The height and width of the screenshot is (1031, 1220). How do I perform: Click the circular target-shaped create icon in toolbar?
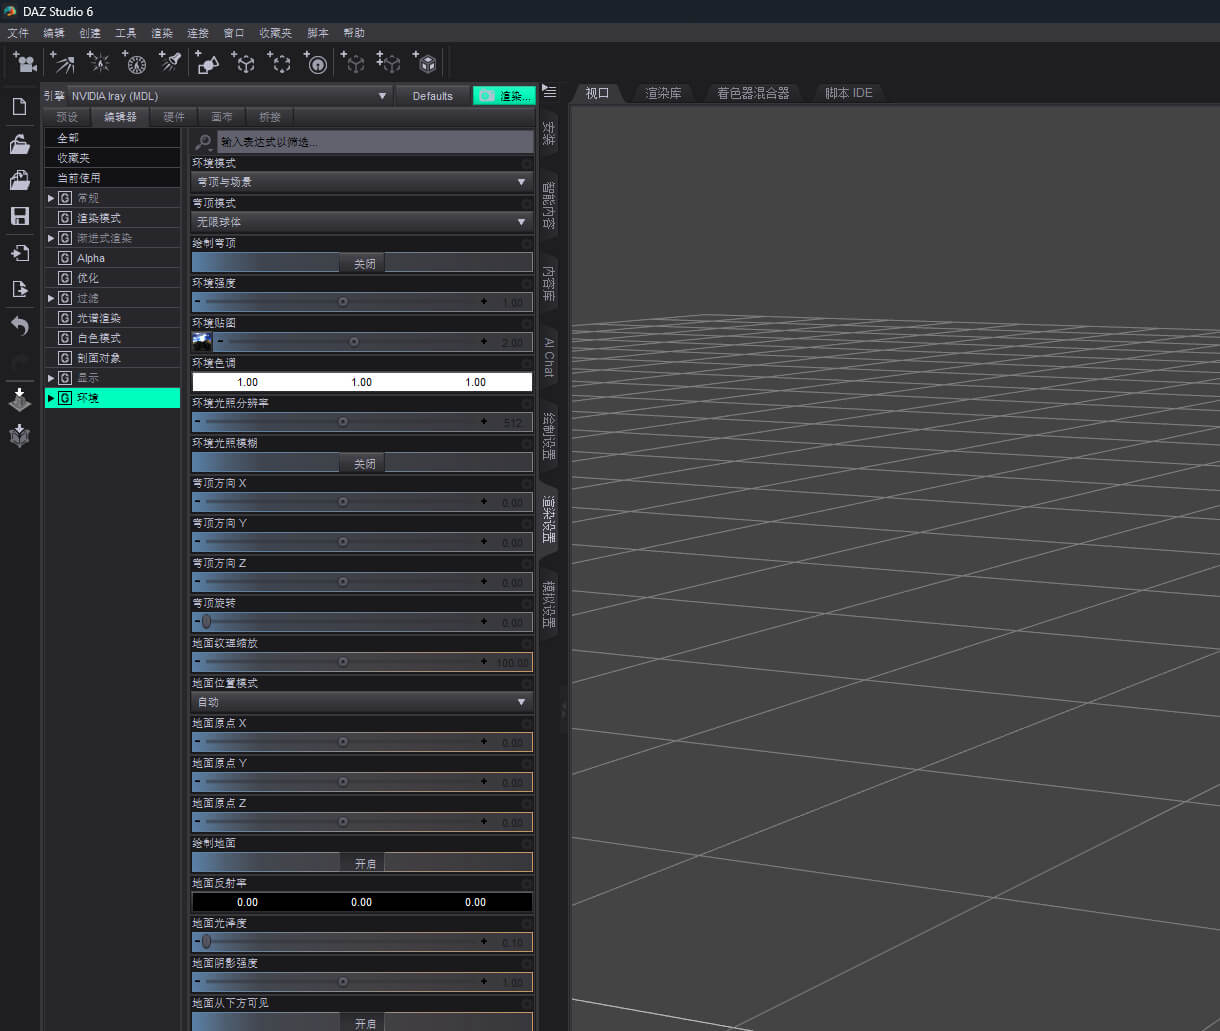tap(315, 63)
